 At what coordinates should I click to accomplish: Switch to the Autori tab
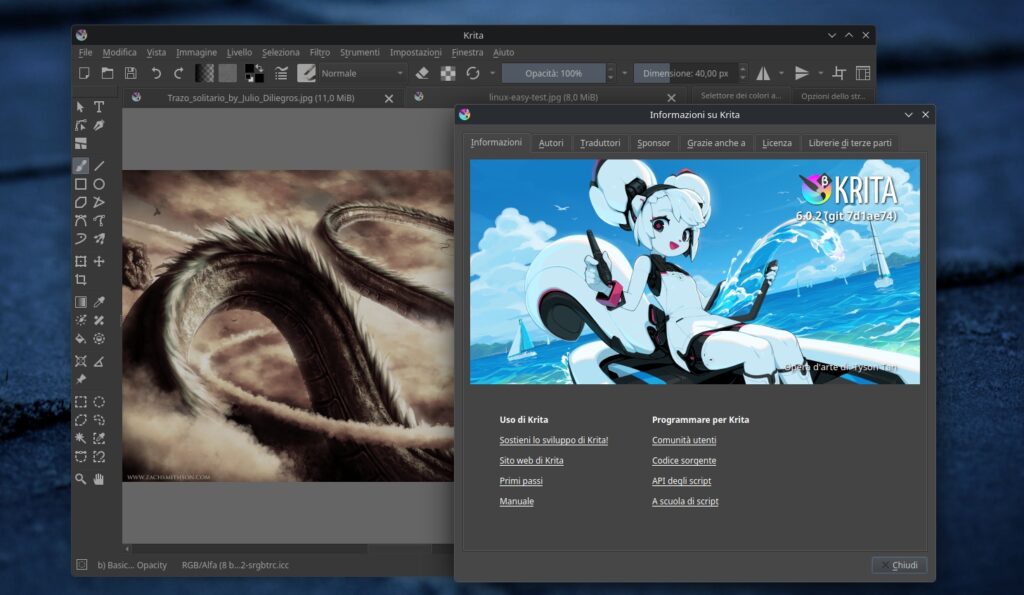(551, 143)
